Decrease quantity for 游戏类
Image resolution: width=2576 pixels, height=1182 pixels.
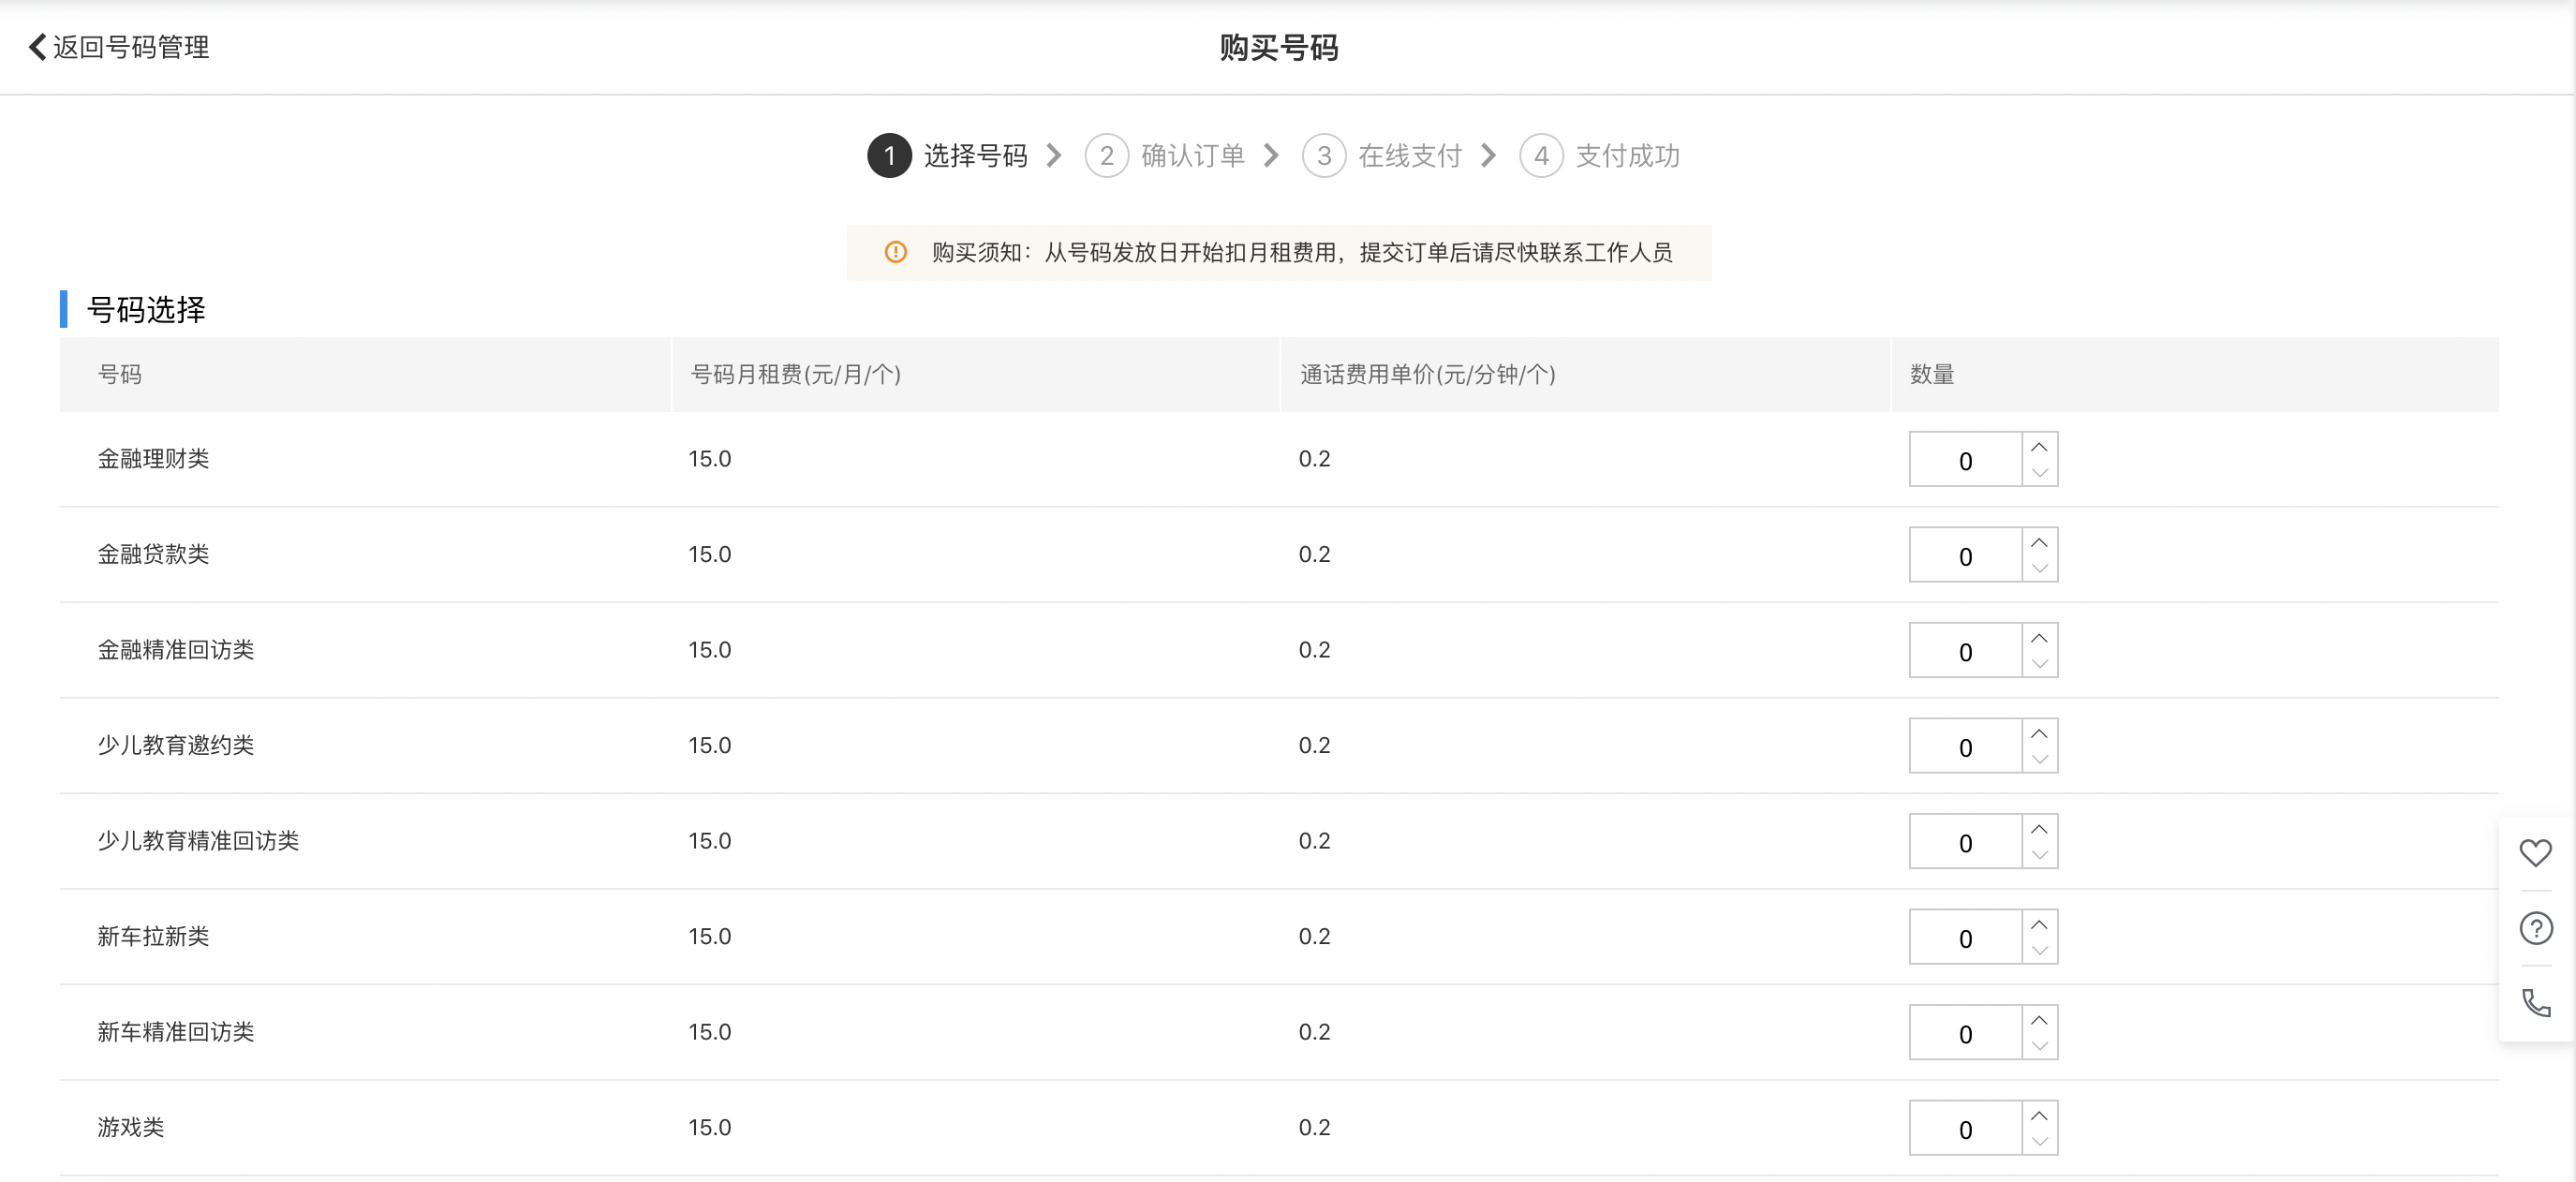tap(2039, 1141)
